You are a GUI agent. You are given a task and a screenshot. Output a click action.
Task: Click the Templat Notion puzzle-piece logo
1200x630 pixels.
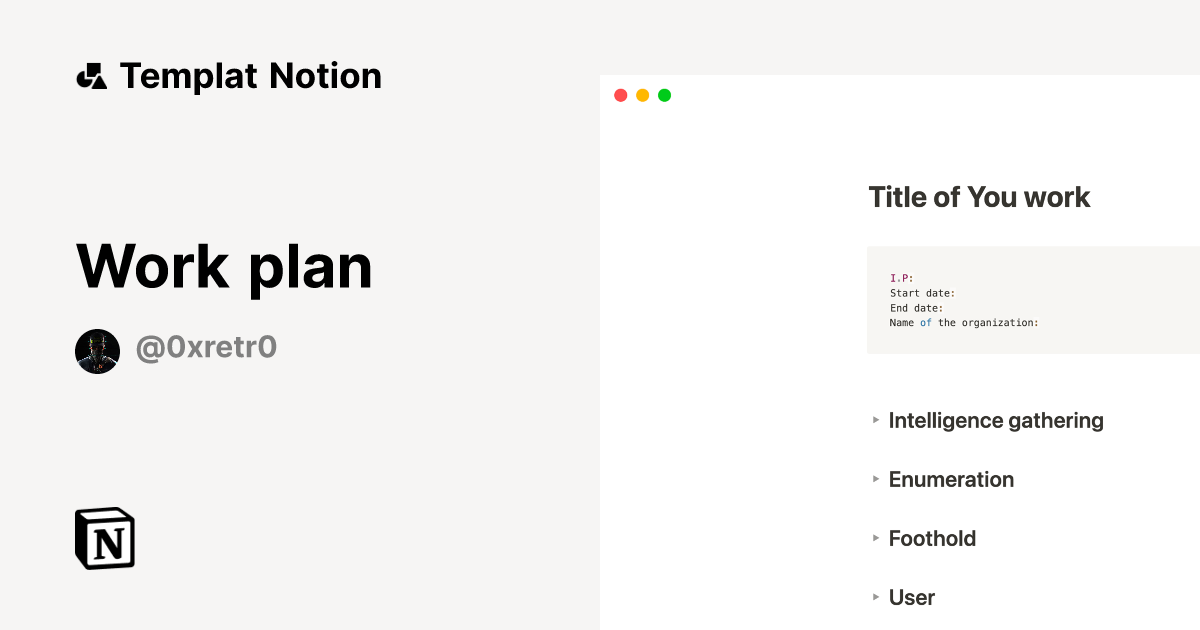[91, 75]
